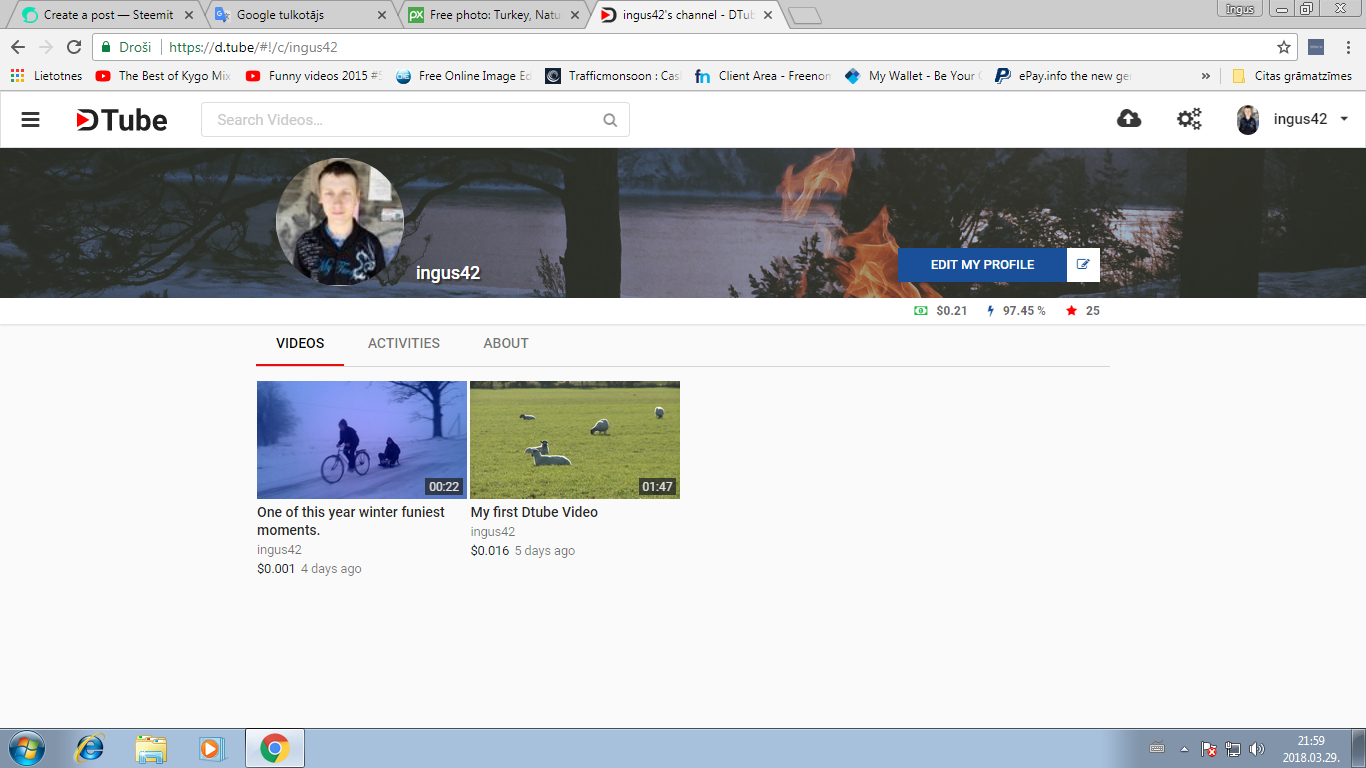Click the browser forward arrow
The width and height of the screenshot is (1366, 768).
(46, 47)
